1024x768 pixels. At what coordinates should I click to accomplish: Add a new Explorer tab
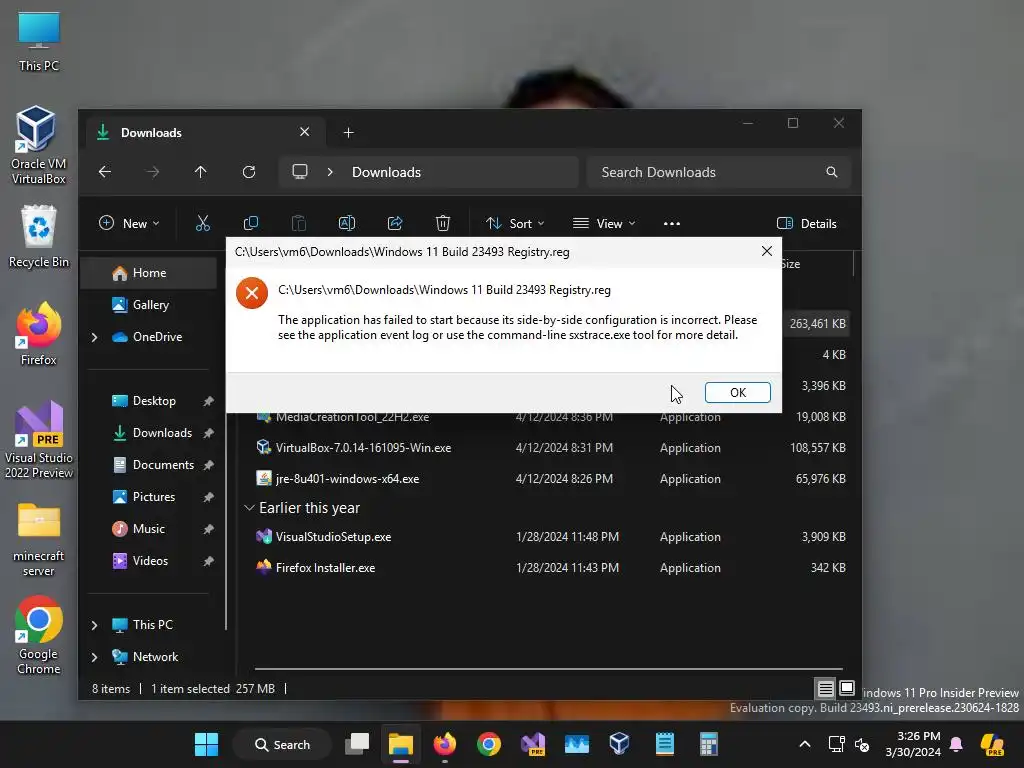[349, 133]
